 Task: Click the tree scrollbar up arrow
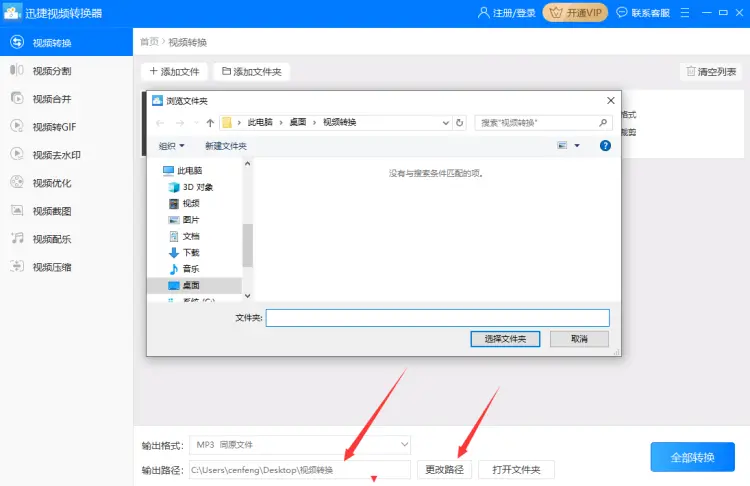tap(247, 164)
